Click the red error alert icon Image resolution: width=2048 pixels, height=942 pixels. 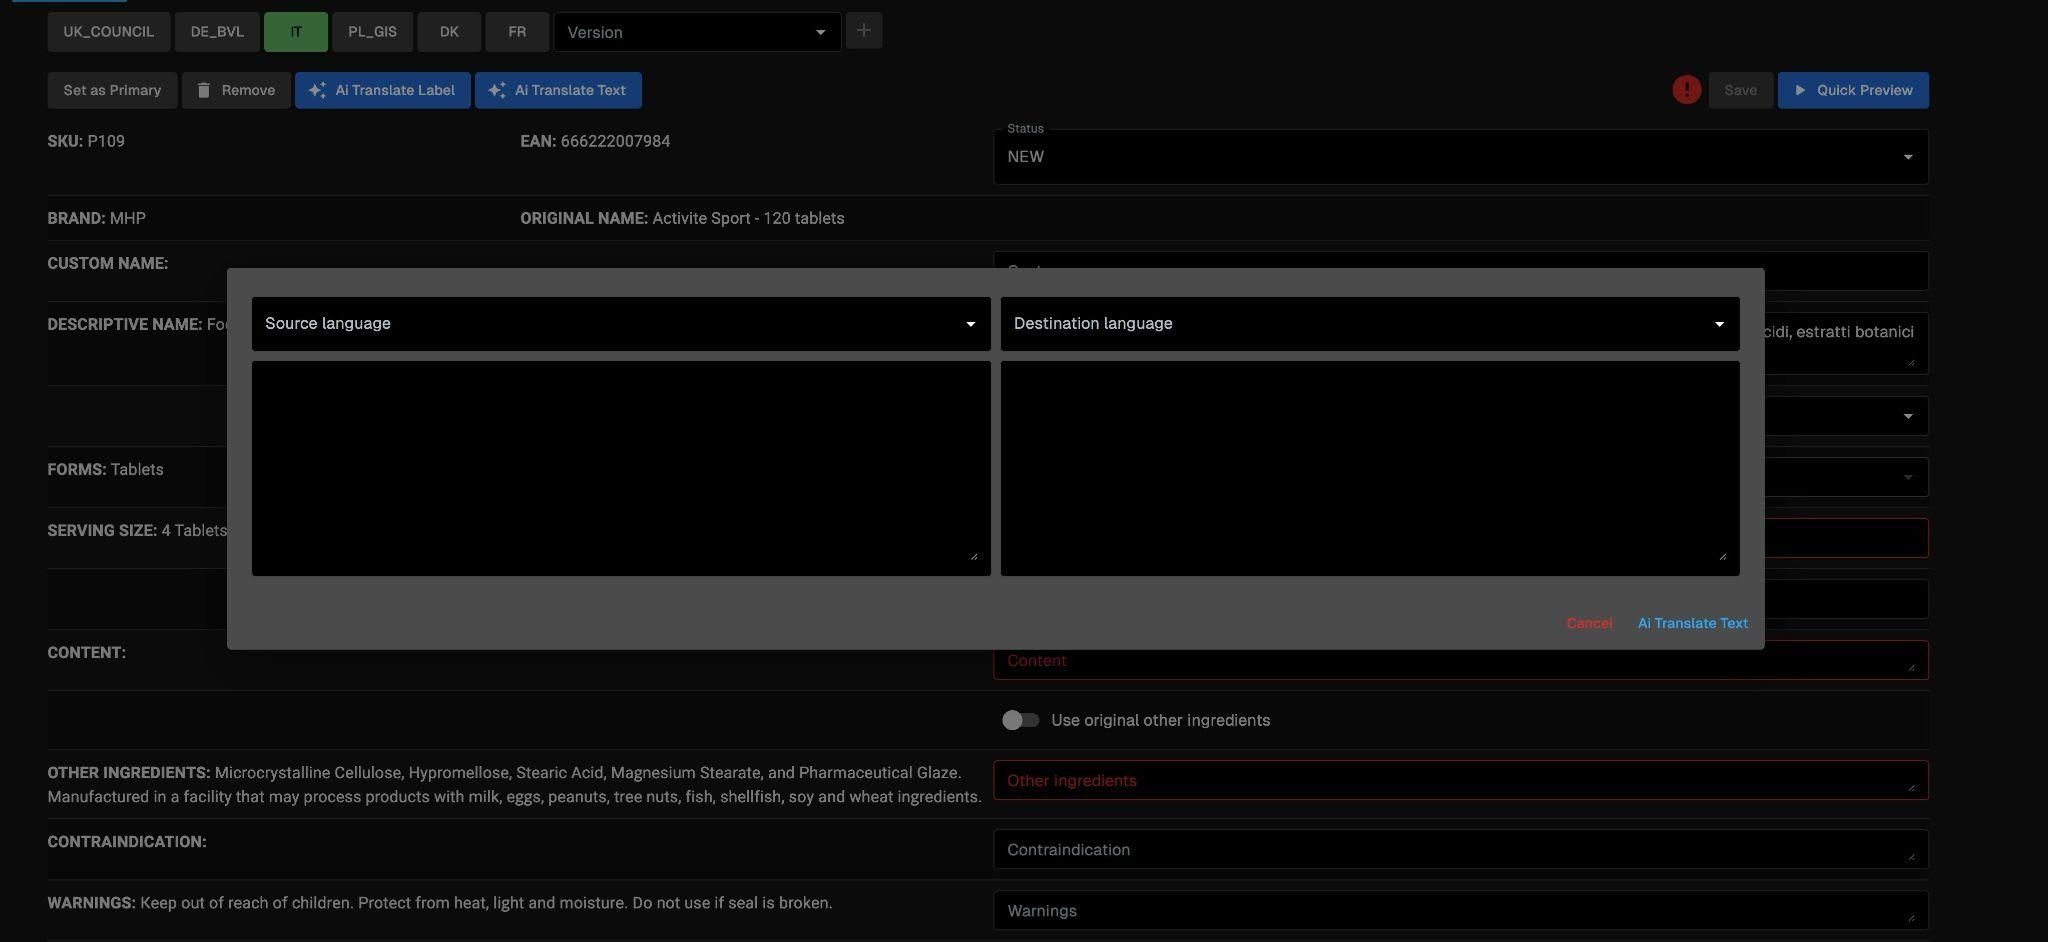coord(1686,90)
